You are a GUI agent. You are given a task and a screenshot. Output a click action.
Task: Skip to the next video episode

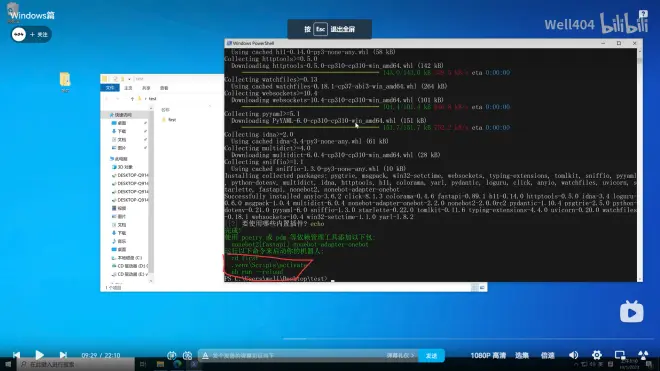click(63, 355)
